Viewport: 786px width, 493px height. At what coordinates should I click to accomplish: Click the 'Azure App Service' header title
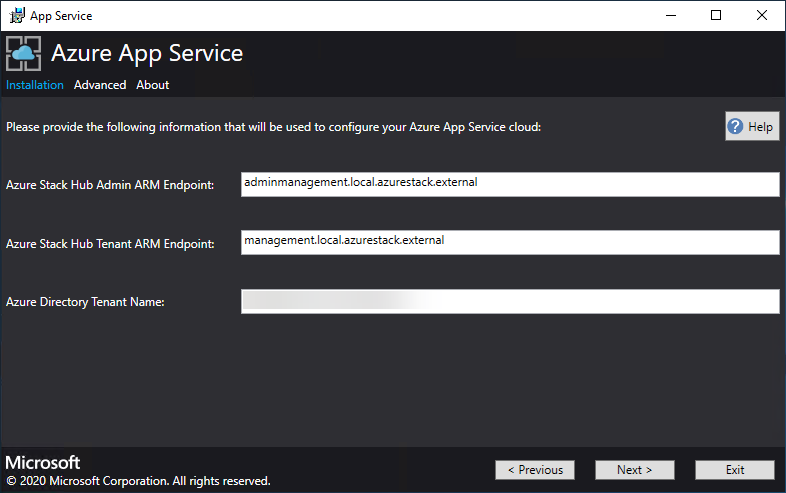147,53
